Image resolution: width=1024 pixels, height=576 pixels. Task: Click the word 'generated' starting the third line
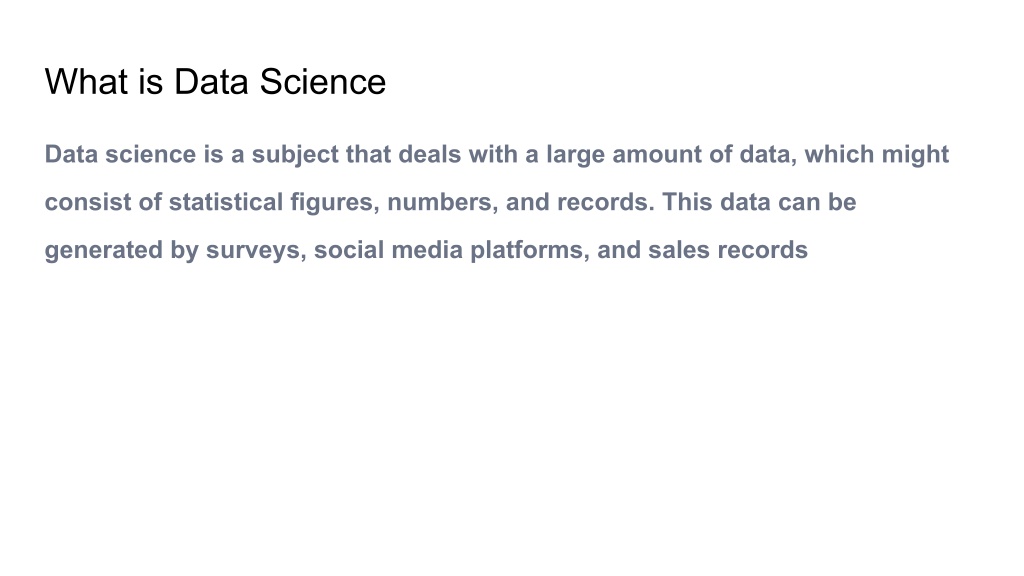coord(104,251)
